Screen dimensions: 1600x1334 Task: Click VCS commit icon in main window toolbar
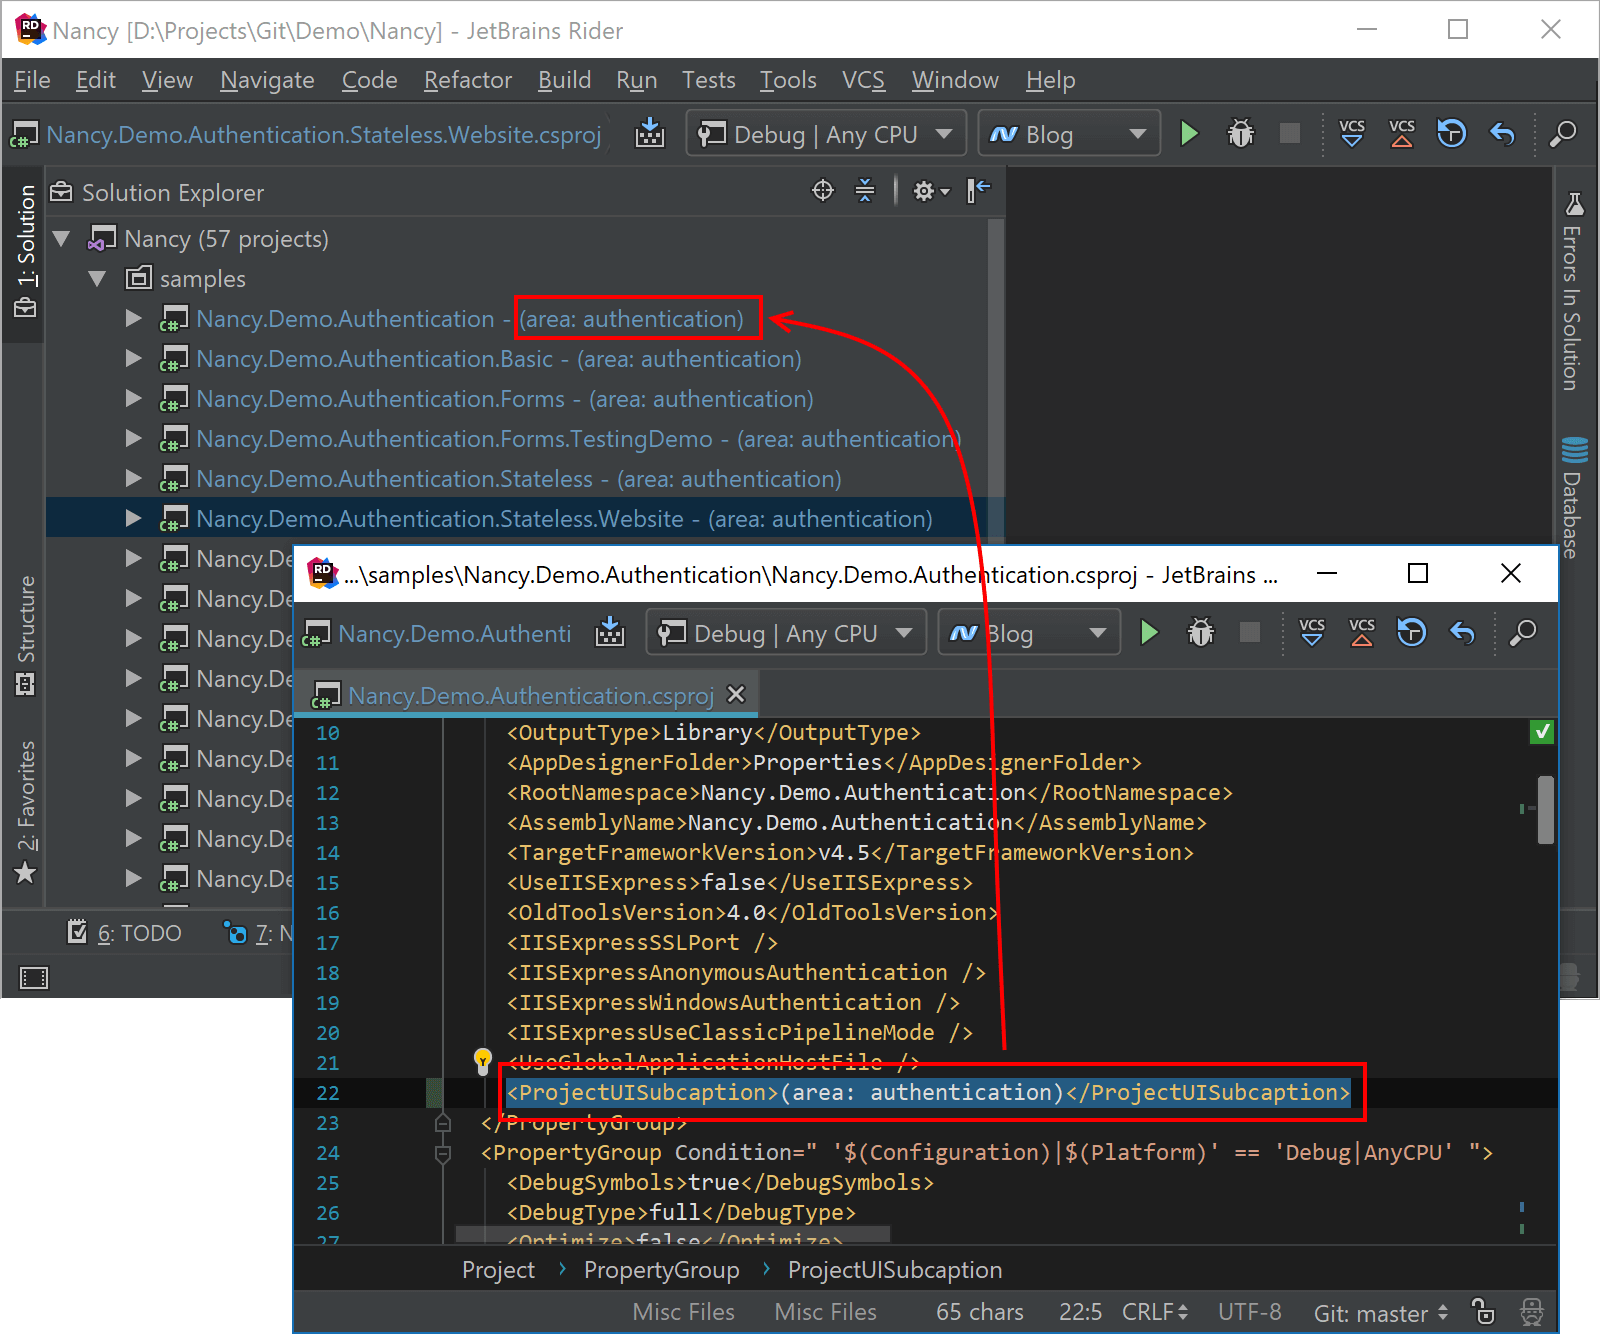tap(1402, 133)
